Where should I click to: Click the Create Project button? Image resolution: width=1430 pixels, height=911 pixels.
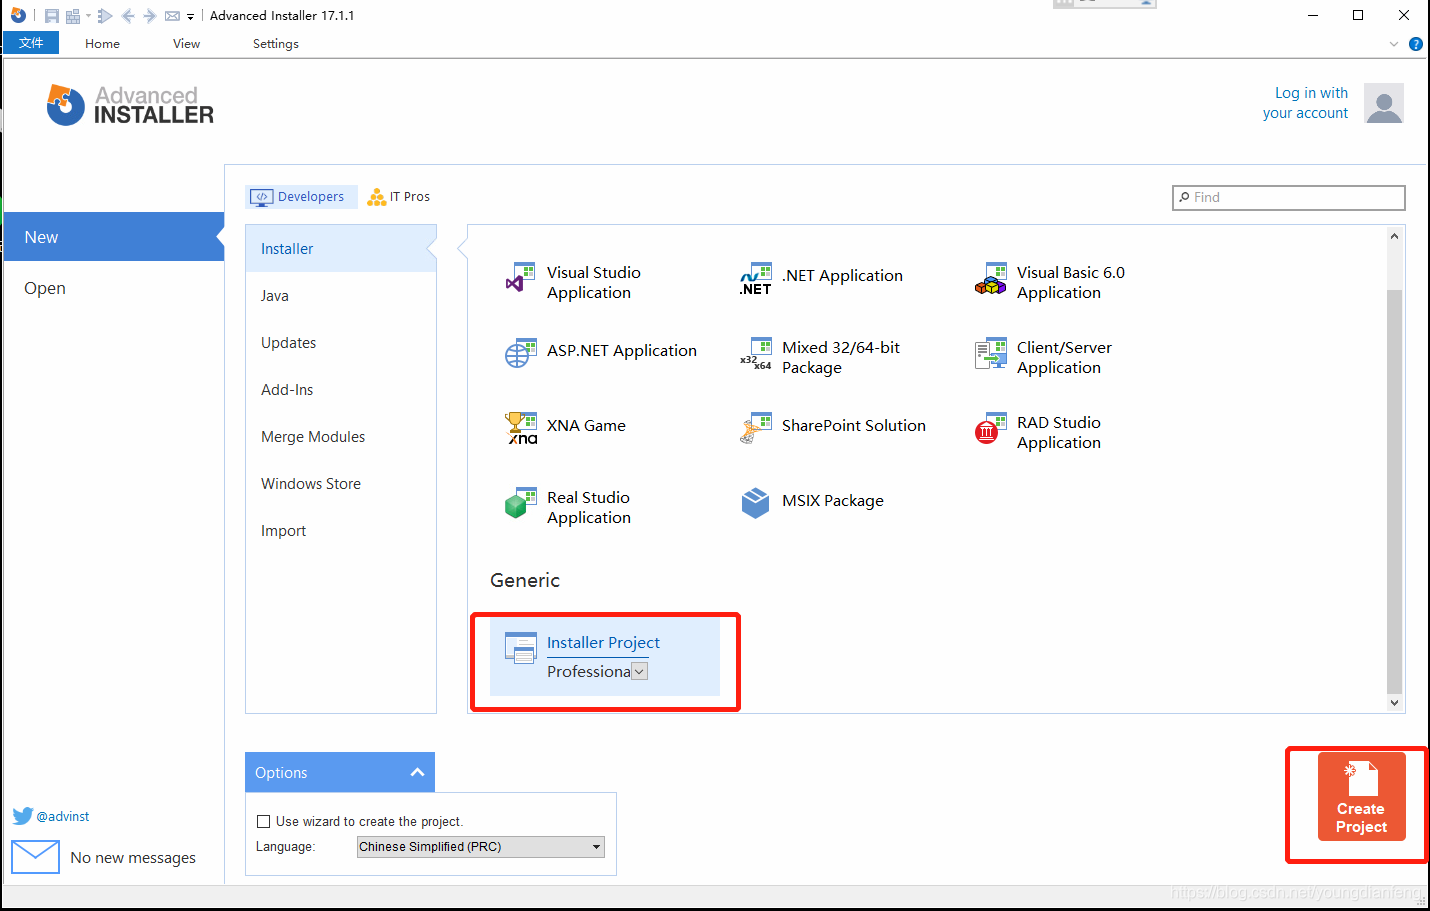pos(1361,796)
